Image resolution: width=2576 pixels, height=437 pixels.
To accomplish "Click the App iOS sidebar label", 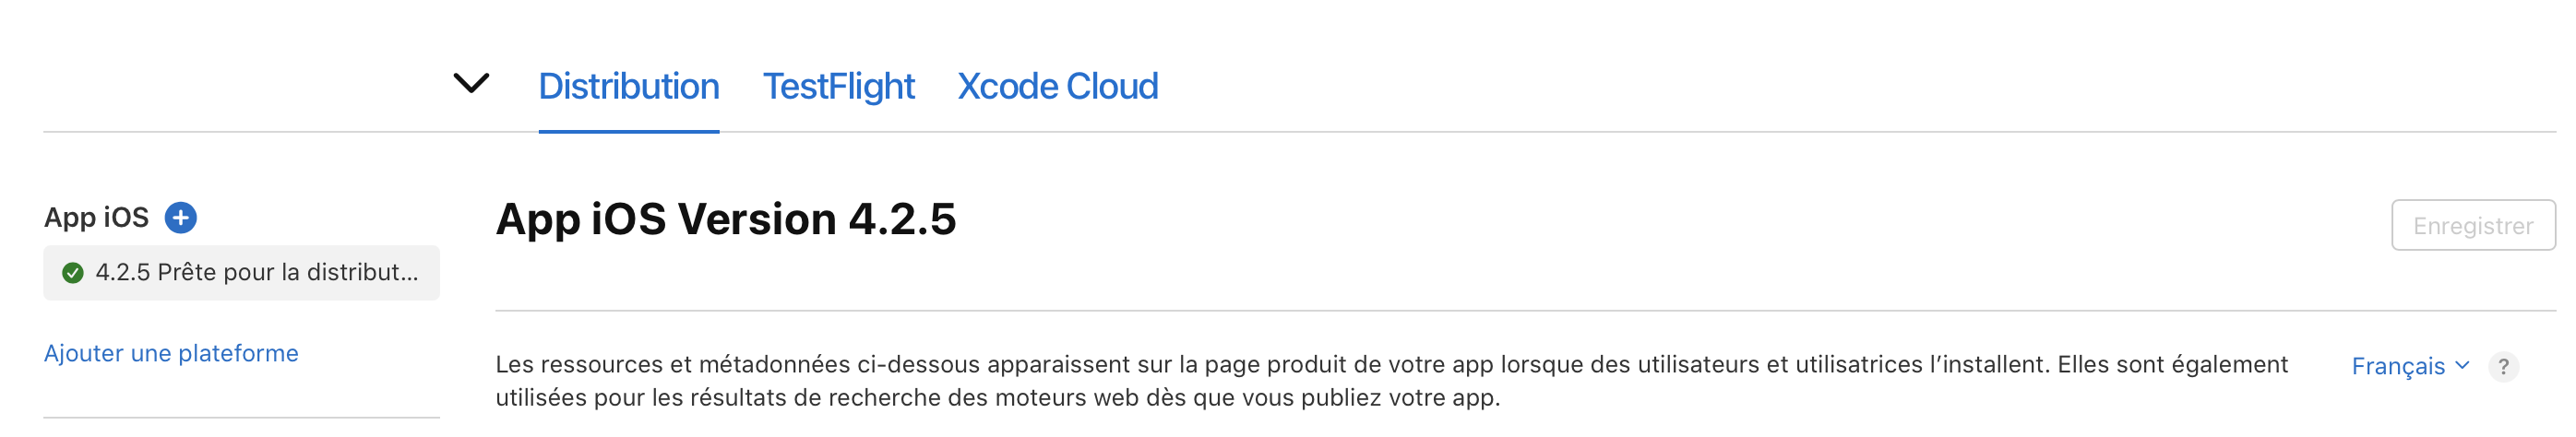I will click(96, 217).
